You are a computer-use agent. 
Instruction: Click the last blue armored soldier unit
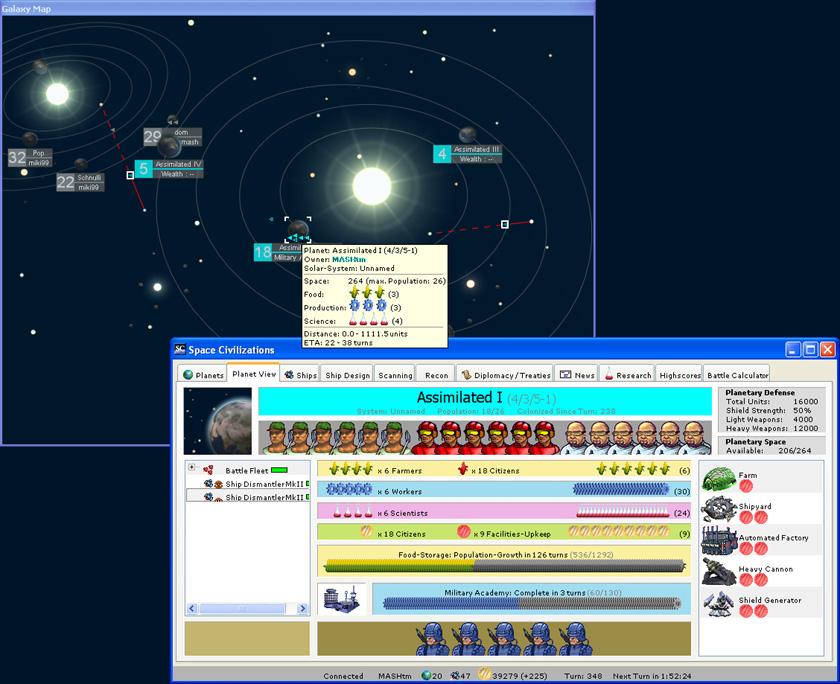(575, 639)
